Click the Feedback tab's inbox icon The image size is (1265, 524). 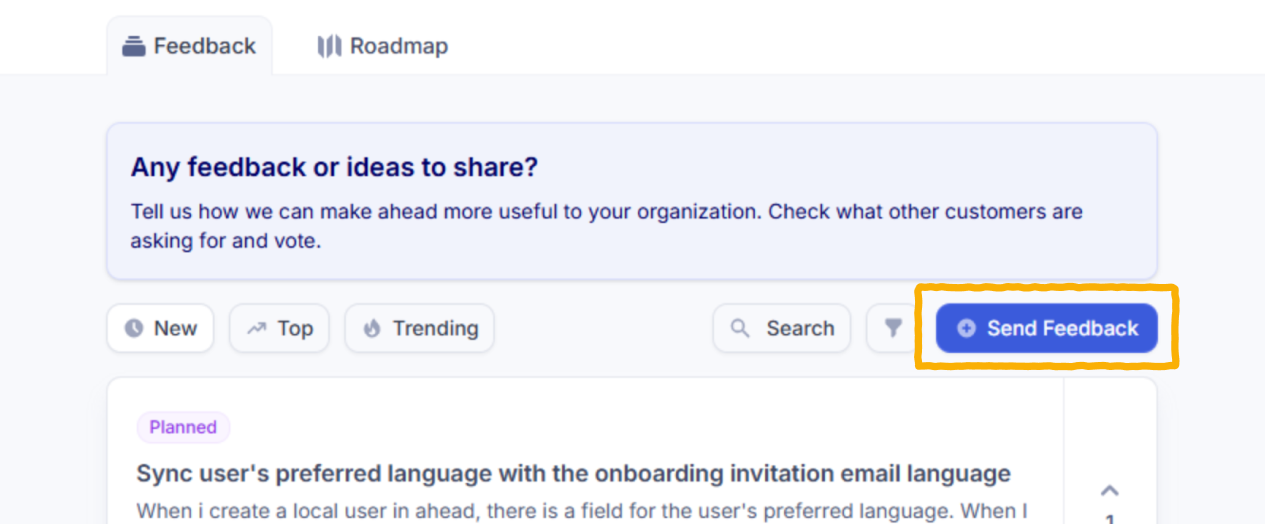(134, 46)
